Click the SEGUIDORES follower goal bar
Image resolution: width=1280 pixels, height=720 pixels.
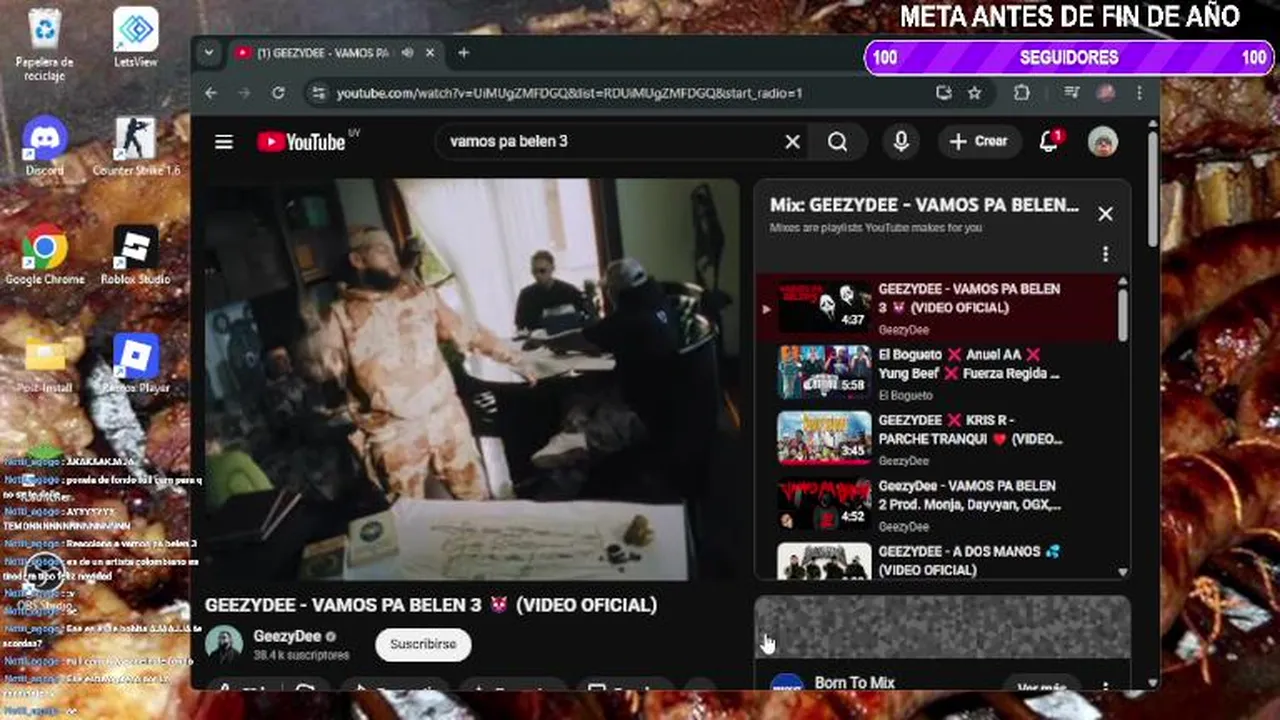click(1069, 57)
